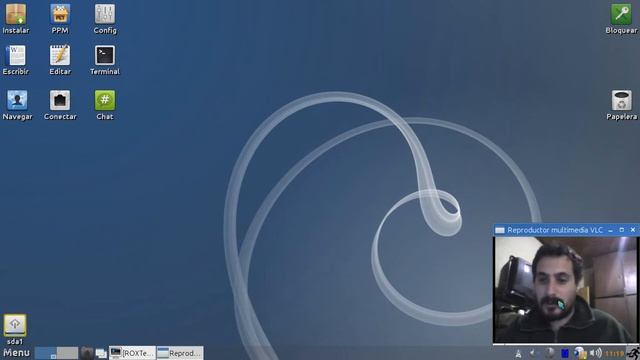This screenshot has width=640, height=360.
Task: Click the show desktop windows icon in taskbar
Action: (x=101, y=353)
